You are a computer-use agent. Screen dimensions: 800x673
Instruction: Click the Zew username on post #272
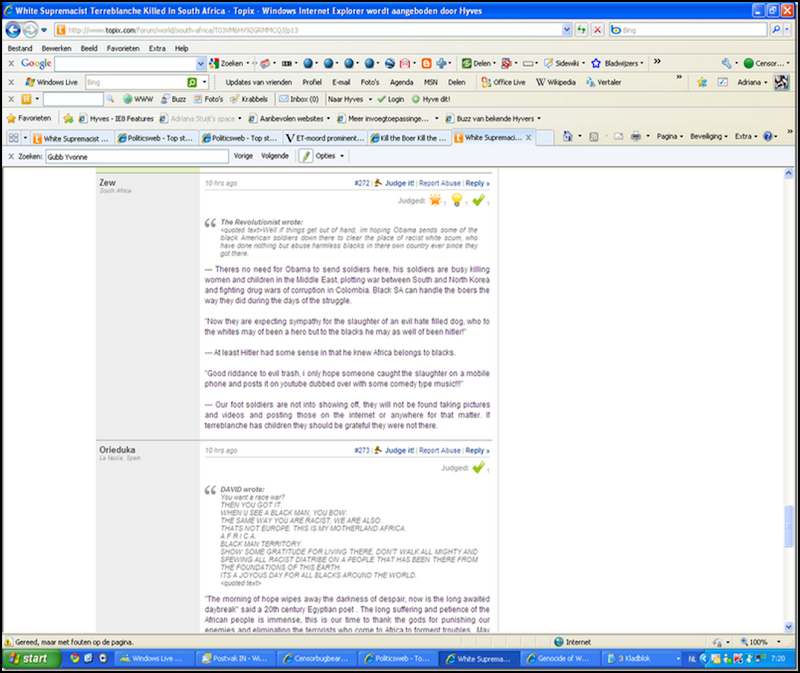(x=107, y=182)
